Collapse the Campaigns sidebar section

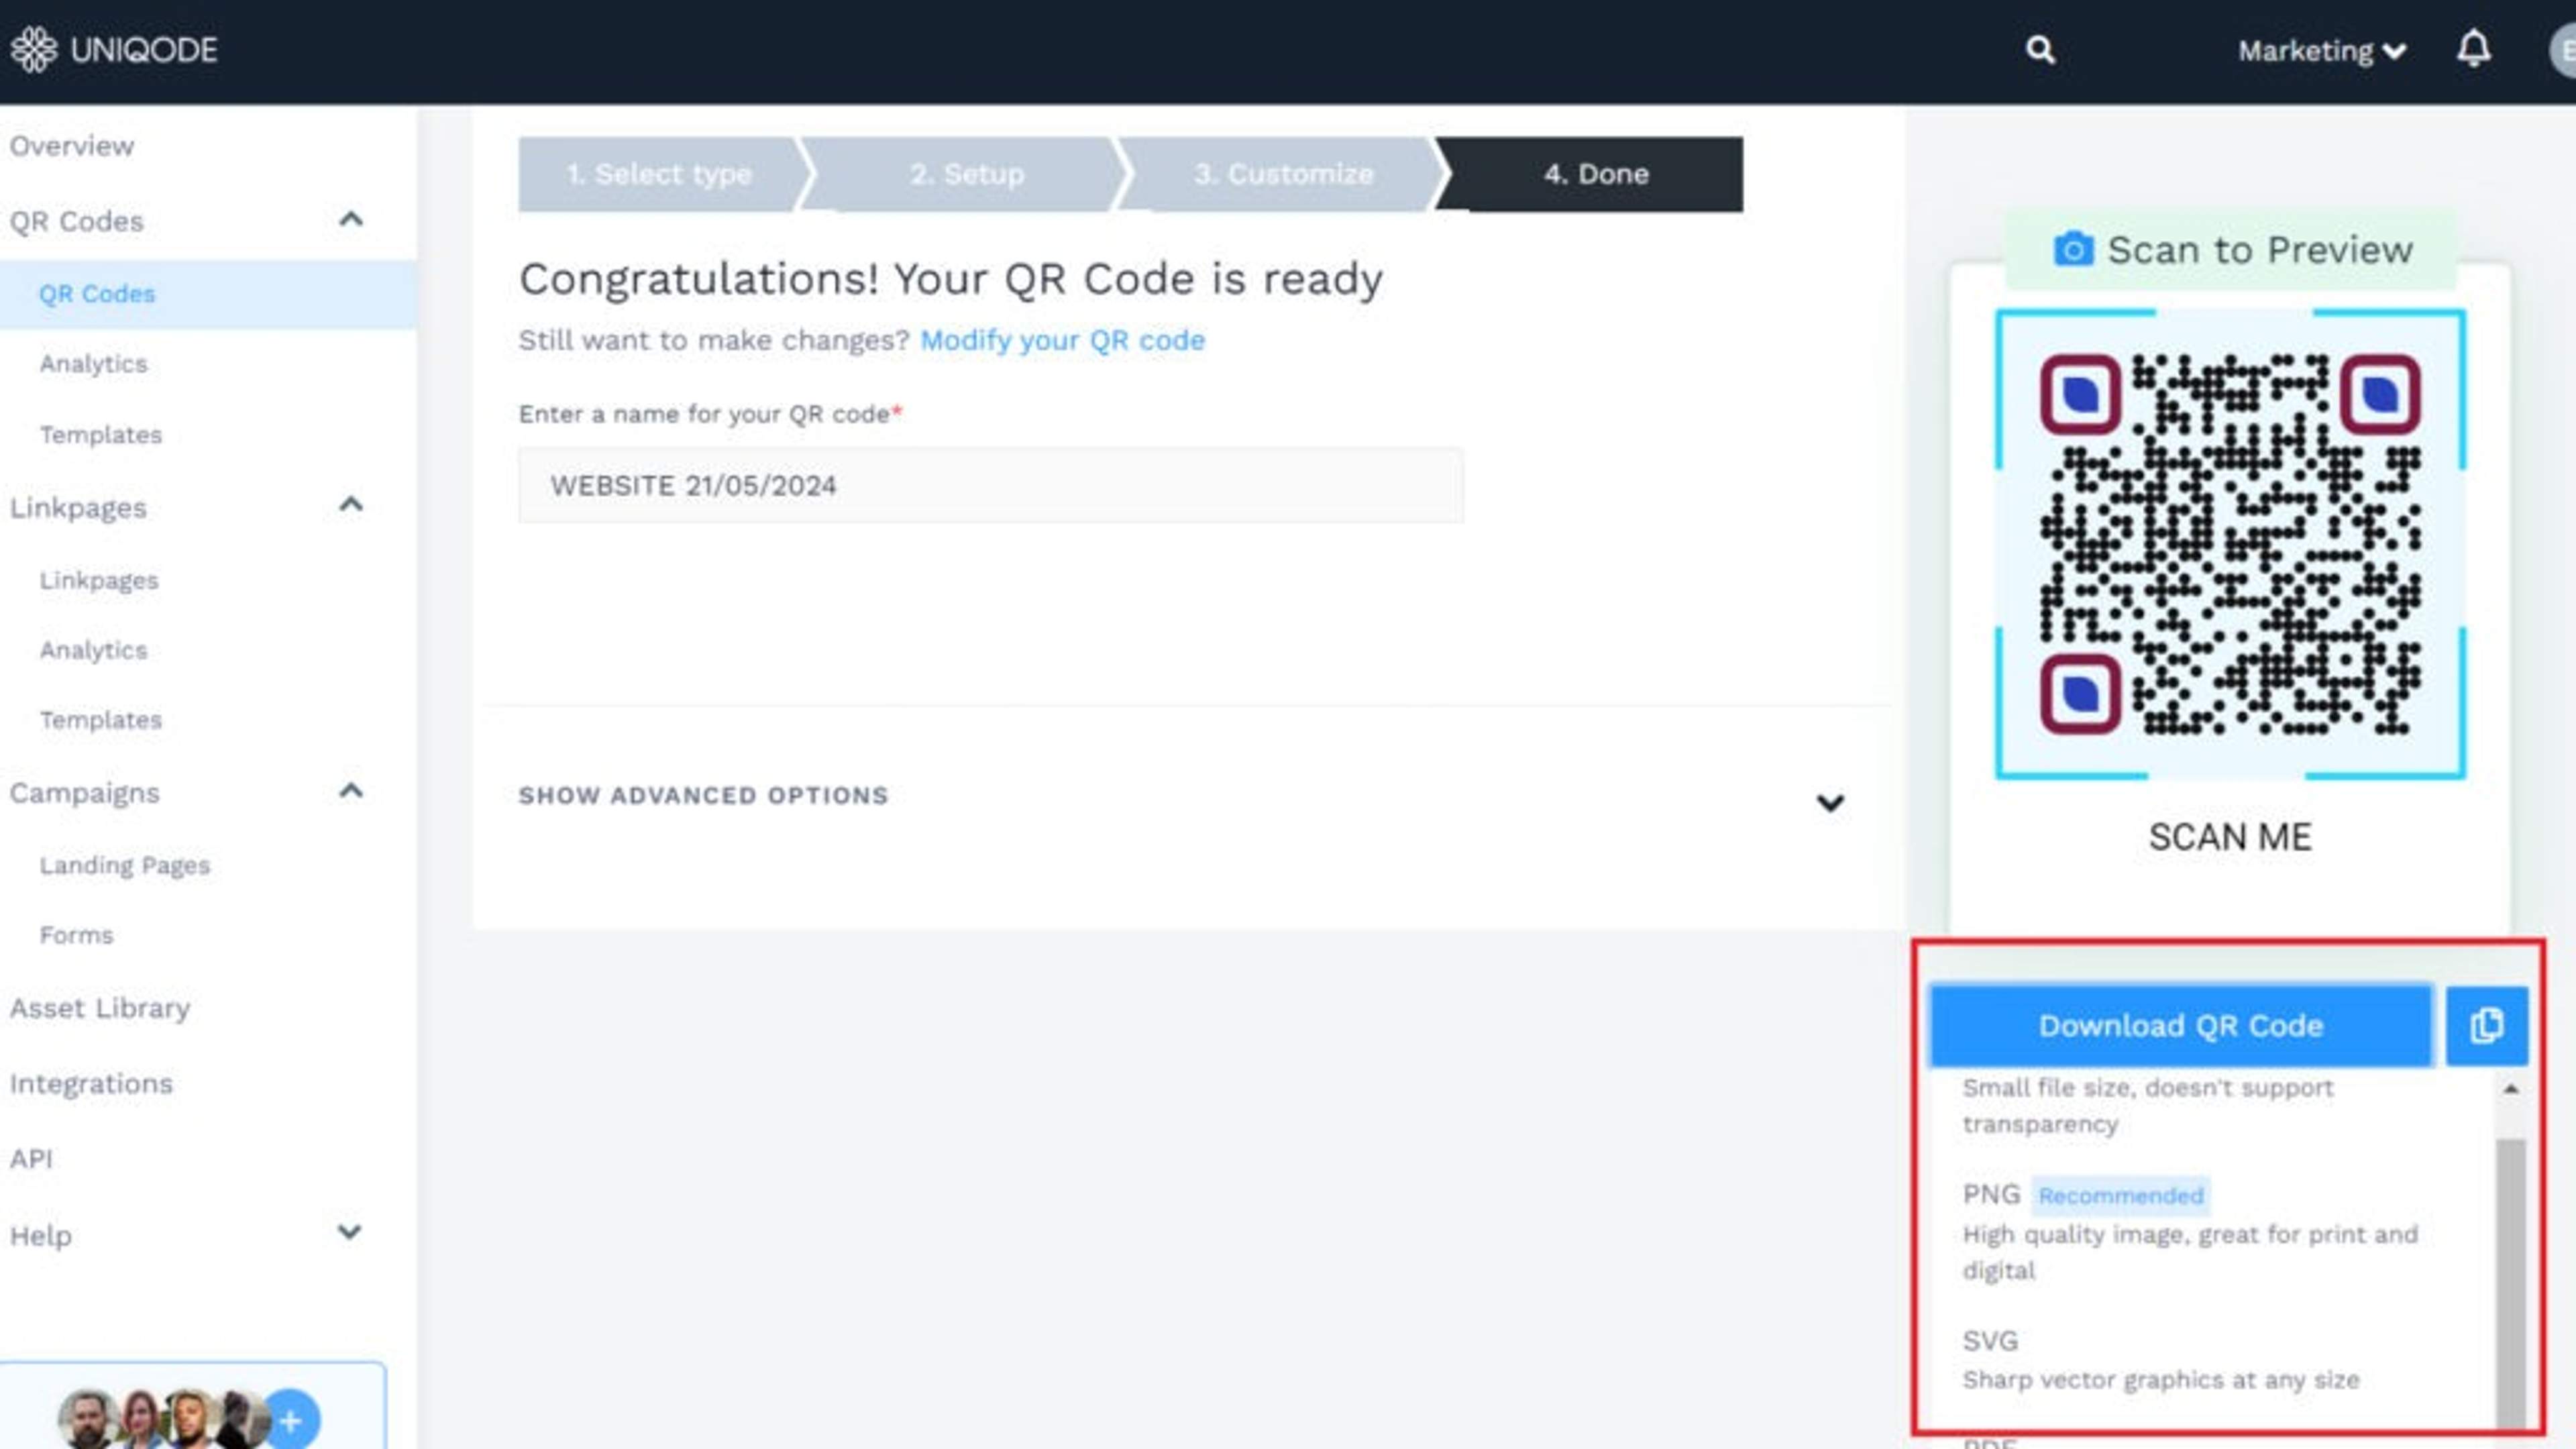350,792
